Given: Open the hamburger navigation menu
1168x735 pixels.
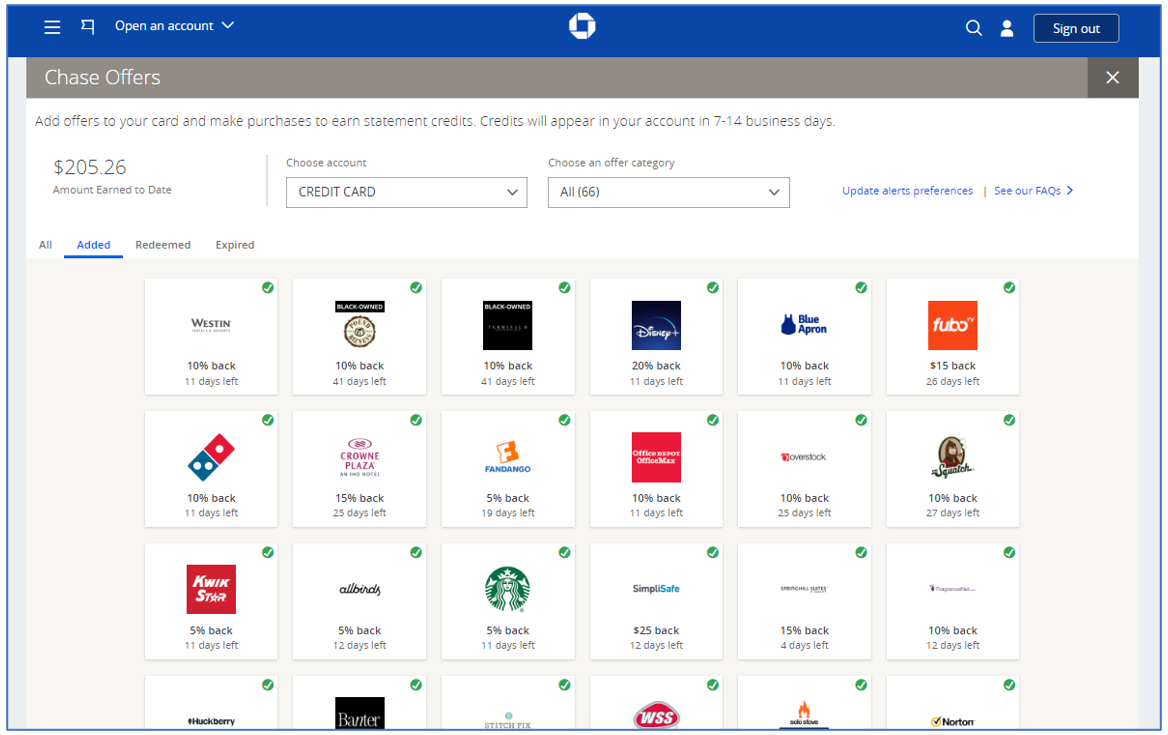Looking at the screenshot, I should point(52,28).
